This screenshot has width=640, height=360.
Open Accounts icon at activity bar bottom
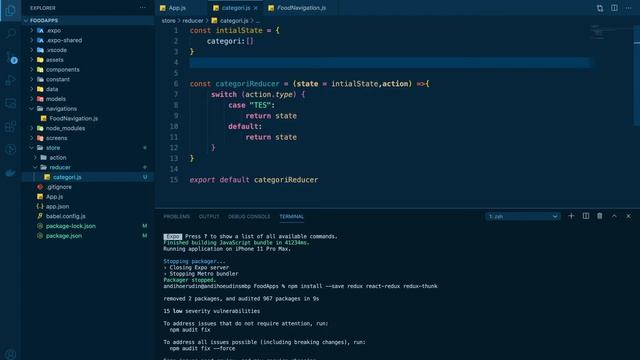[x=11, y=354]
